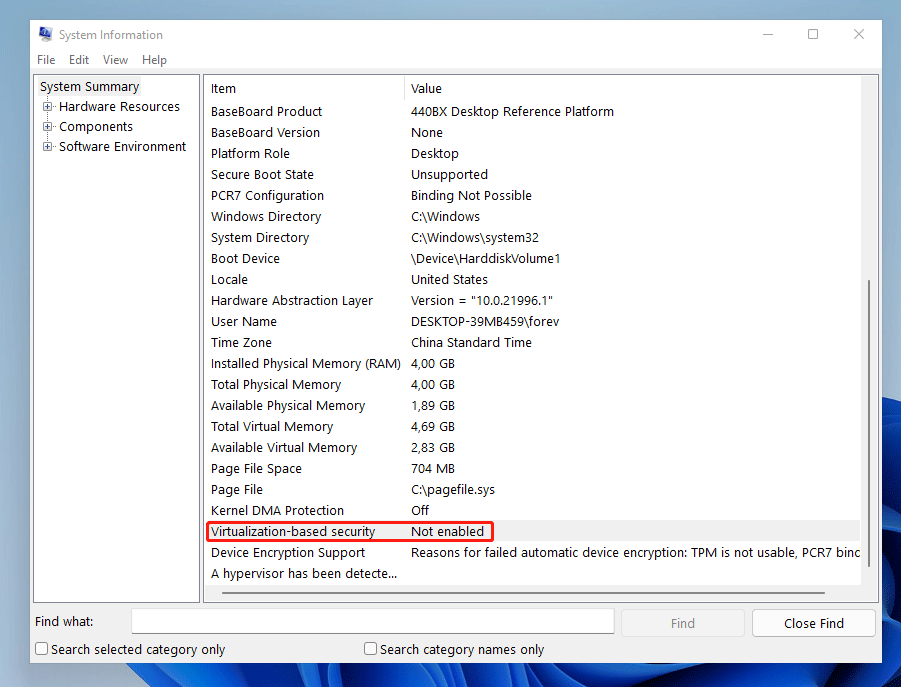Open the Help menu
The width and height of the screenshot is (901, 687).
[154, 60]
